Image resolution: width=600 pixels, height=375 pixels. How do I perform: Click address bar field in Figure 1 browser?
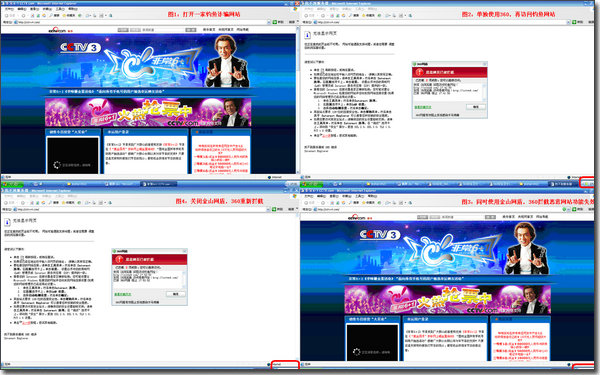(142, 22)
